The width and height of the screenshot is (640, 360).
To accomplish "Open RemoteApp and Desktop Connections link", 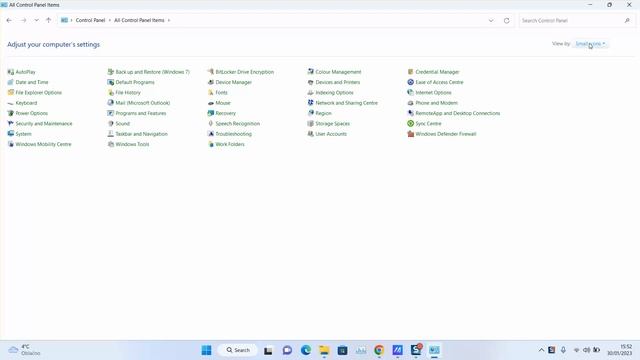I will tap(458, 113).
